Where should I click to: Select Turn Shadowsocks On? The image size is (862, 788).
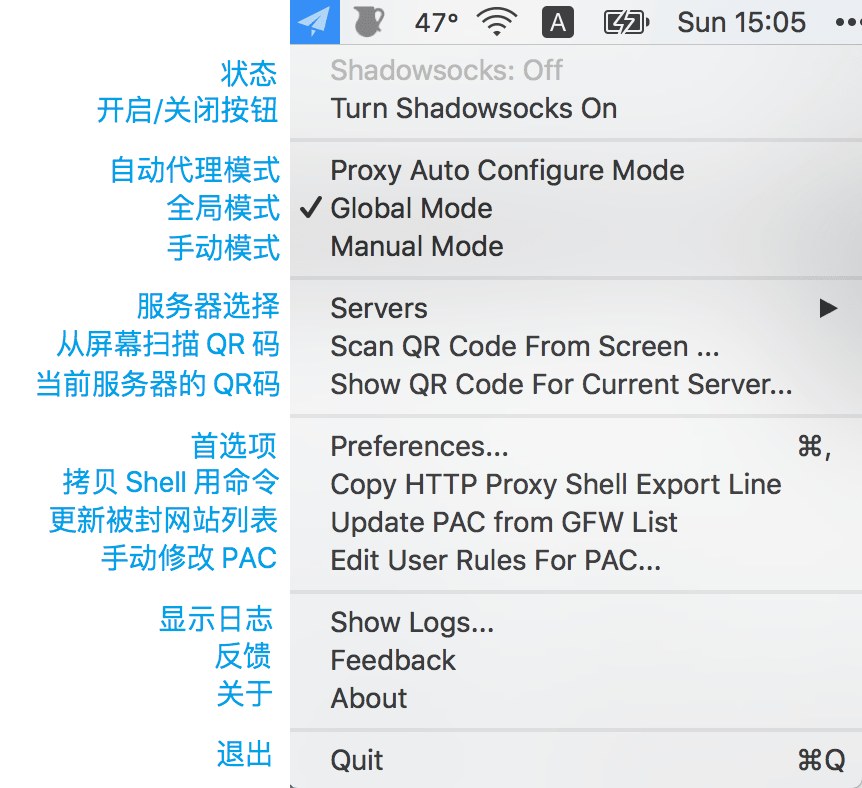pos(576,108)
